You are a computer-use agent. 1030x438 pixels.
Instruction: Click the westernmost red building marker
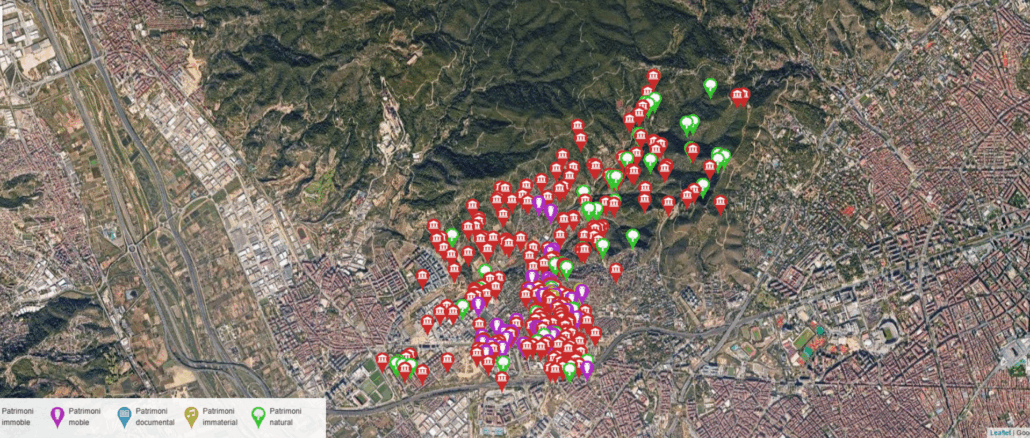click(381, 361)
